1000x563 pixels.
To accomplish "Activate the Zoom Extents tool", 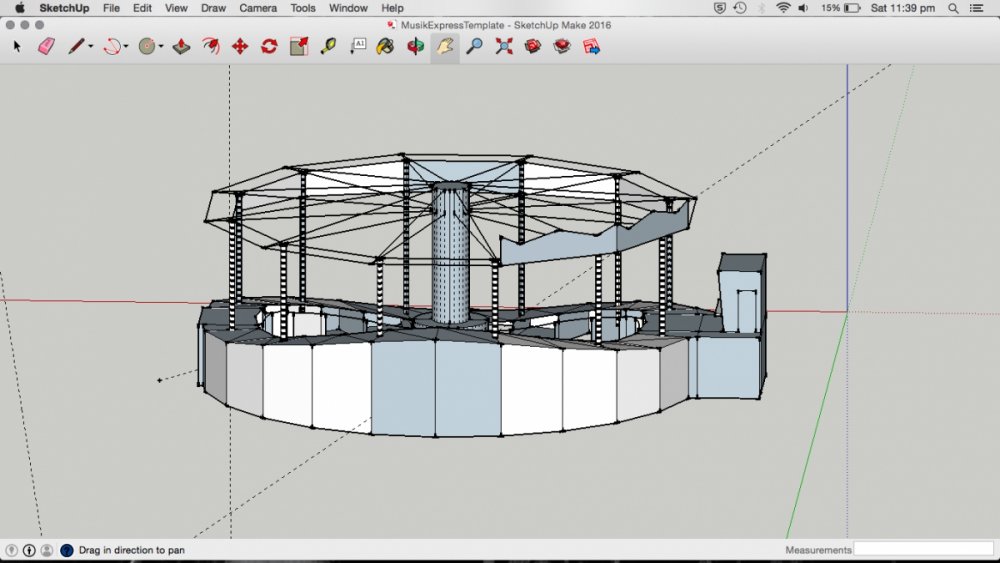I will [x=504, y=46].
